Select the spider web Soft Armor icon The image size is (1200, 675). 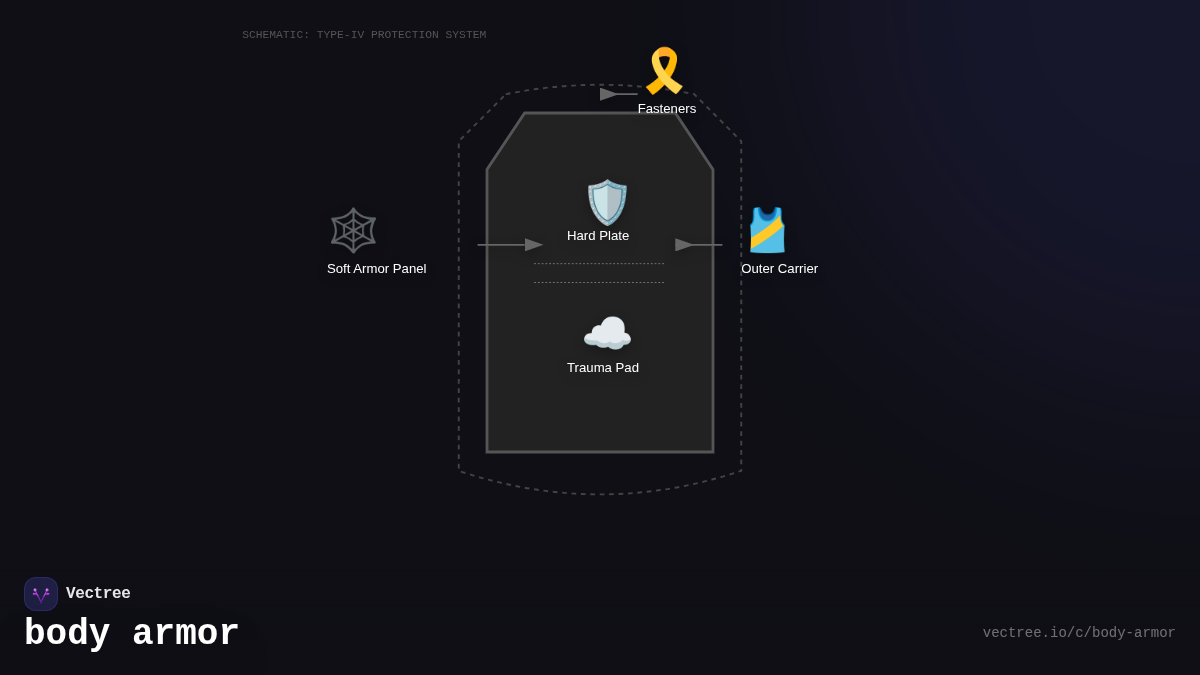[x=353, y=230]
